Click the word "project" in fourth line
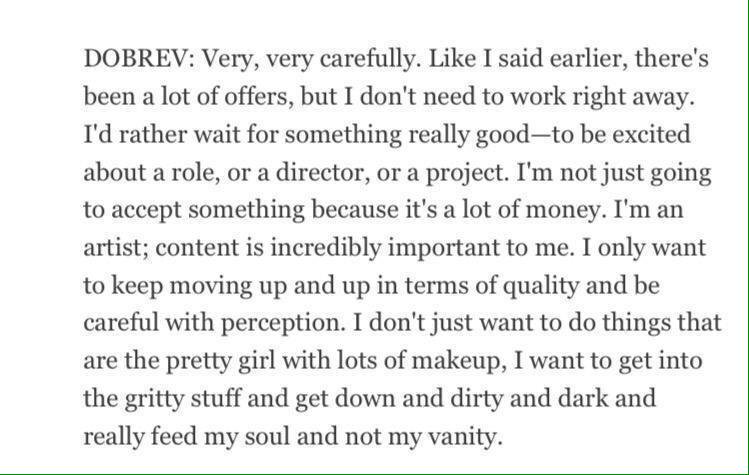 click(x=467, y=174)
